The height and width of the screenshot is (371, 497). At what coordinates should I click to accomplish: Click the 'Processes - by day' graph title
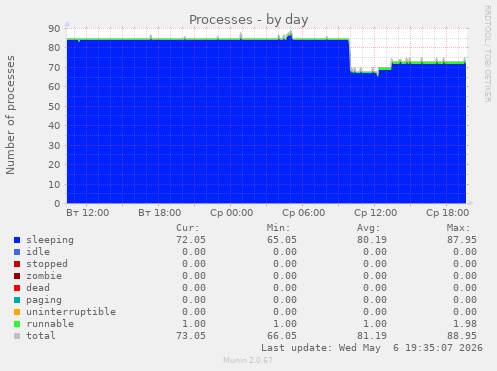(x=248, y=20)
